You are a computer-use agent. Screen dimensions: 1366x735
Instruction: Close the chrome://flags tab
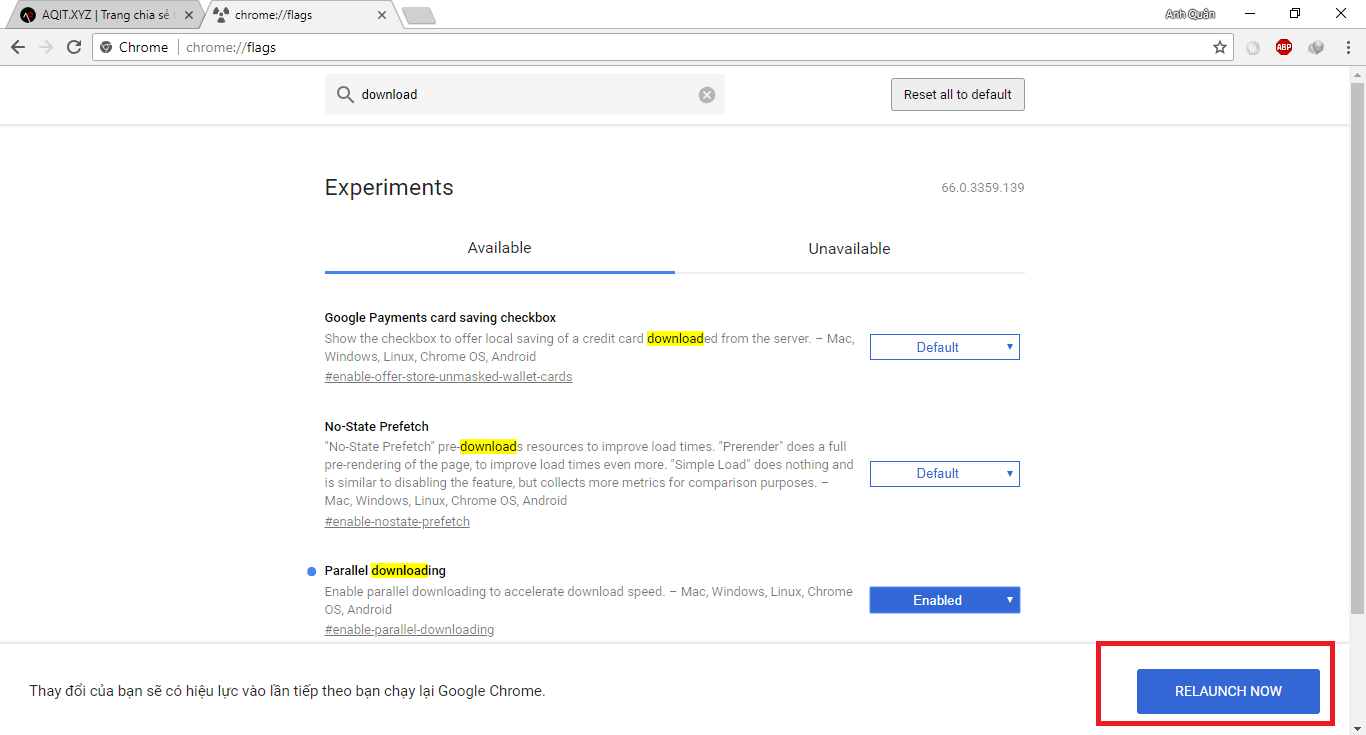click(x=382, y=15)
